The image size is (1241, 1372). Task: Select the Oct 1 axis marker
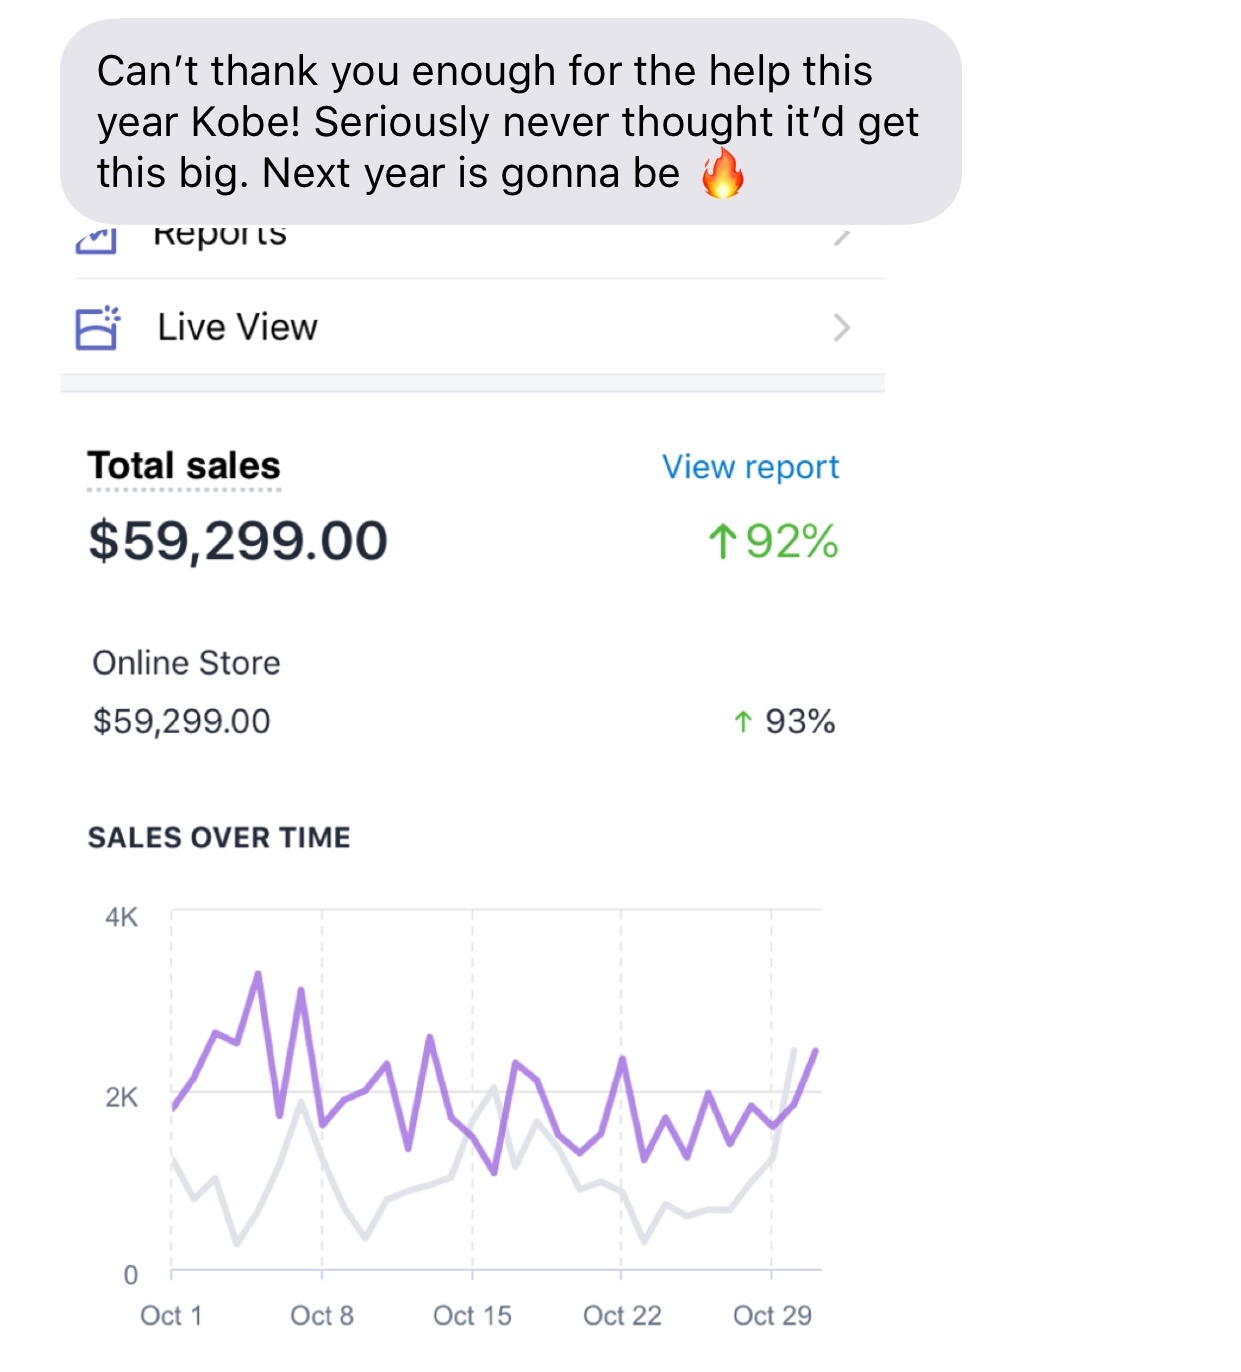click(x=171, y=1315)
